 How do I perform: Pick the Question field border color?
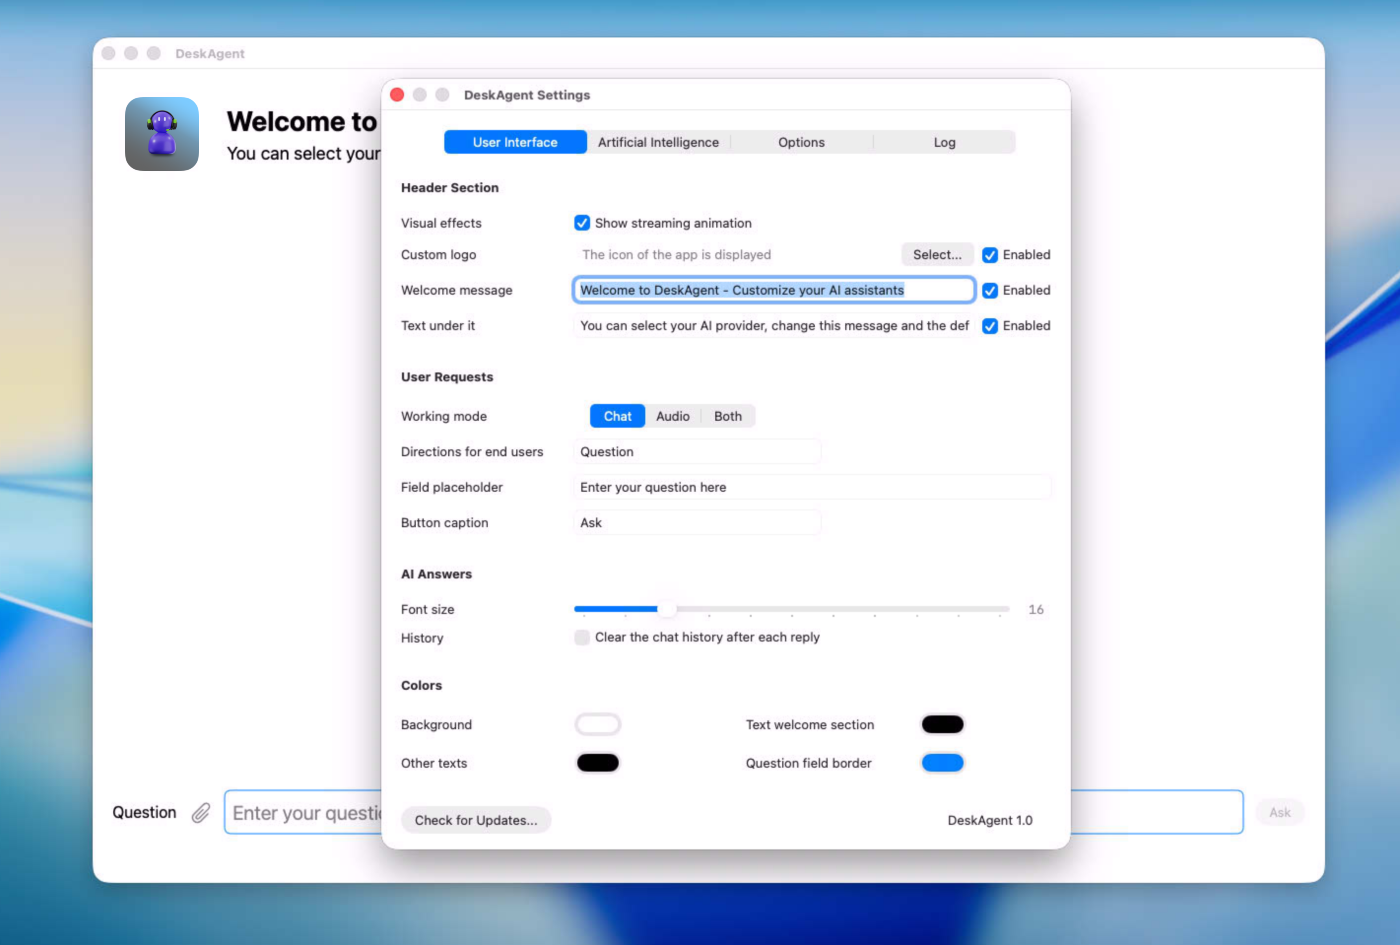pyautogui.click(x=942, y=763)
